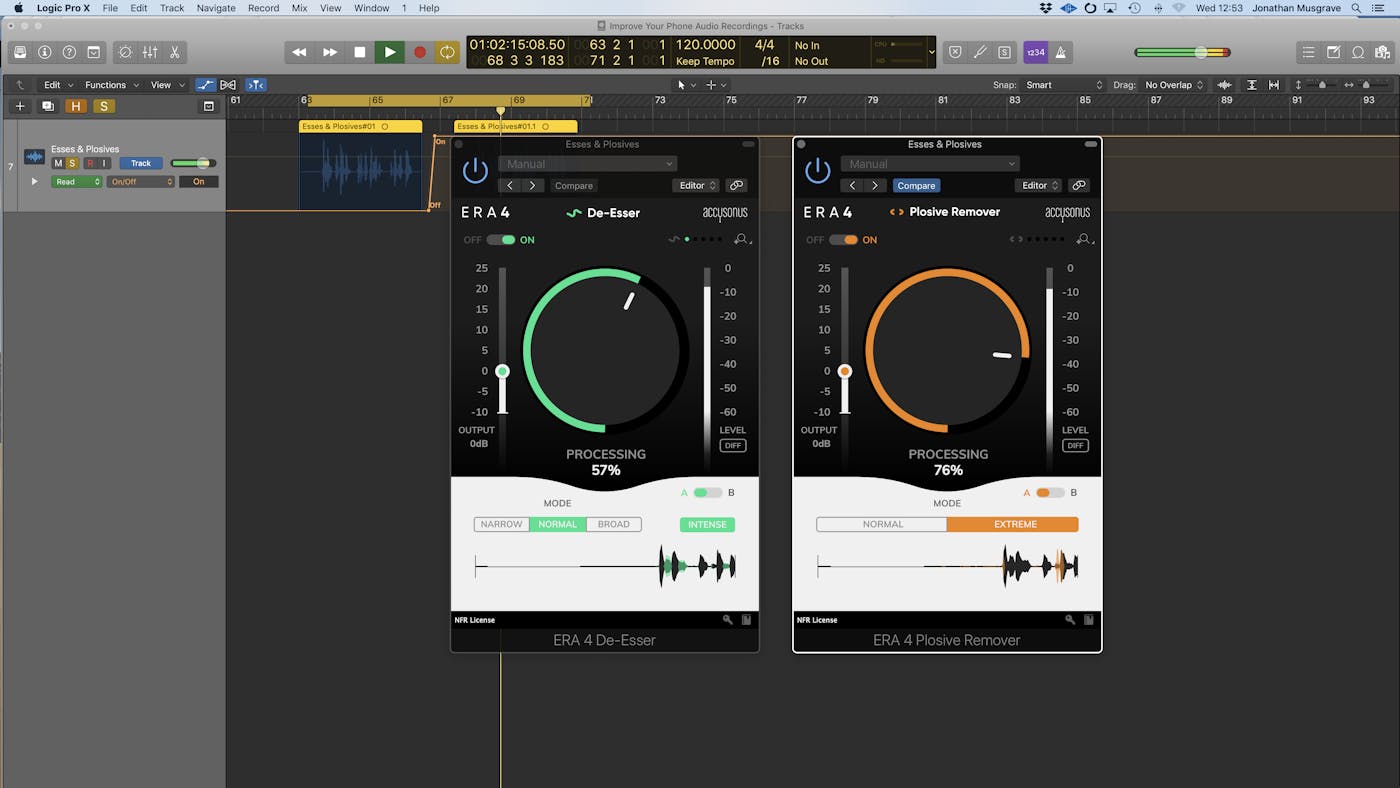Image resolution: width=1400 pixels, height=788 pixels.
Task: Open the tracks area View menu
Action: (x=165, y=85)
